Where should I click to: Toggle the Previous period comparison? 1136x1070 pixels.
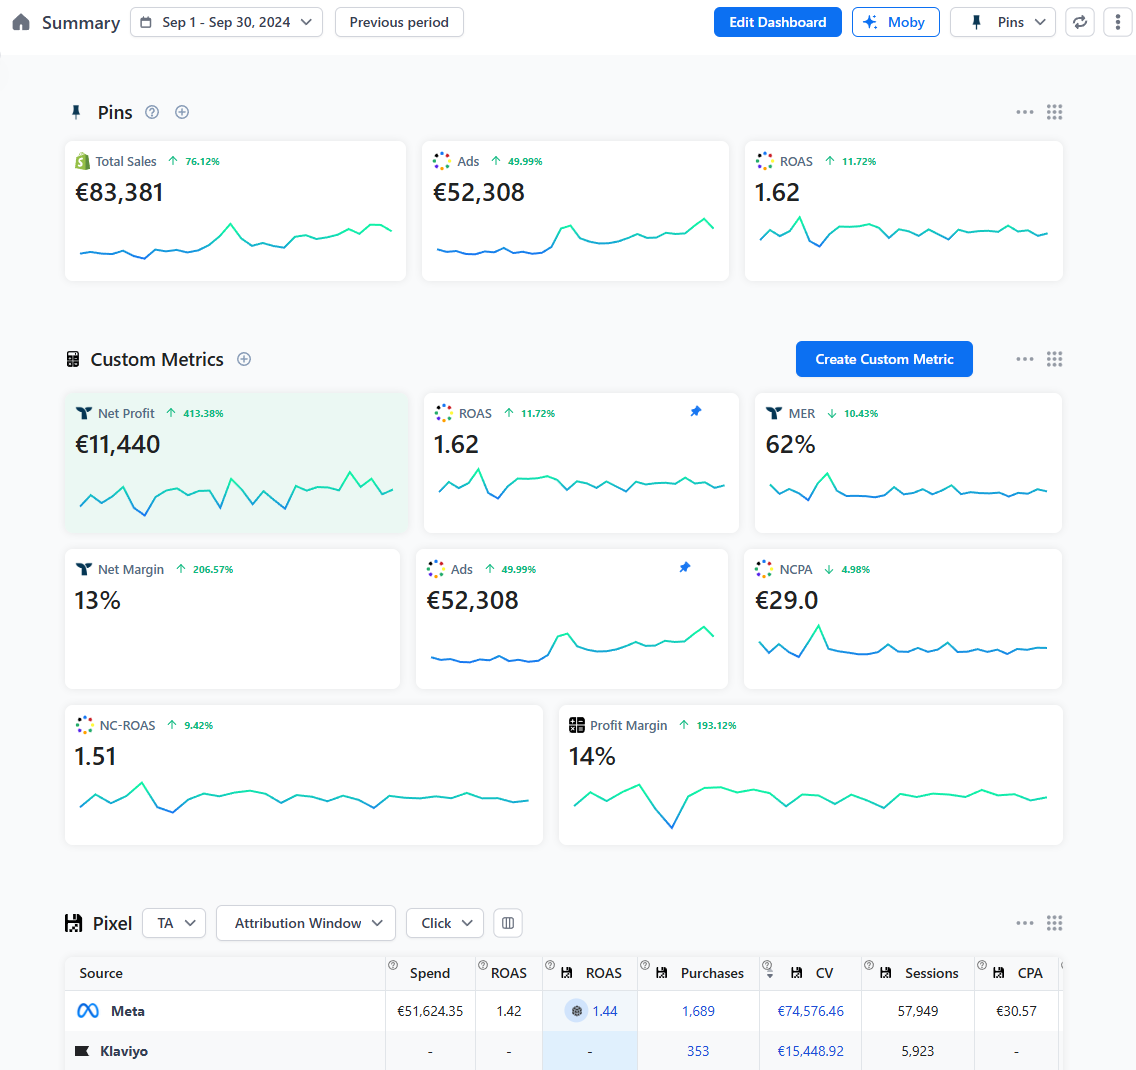click(399, 22)
